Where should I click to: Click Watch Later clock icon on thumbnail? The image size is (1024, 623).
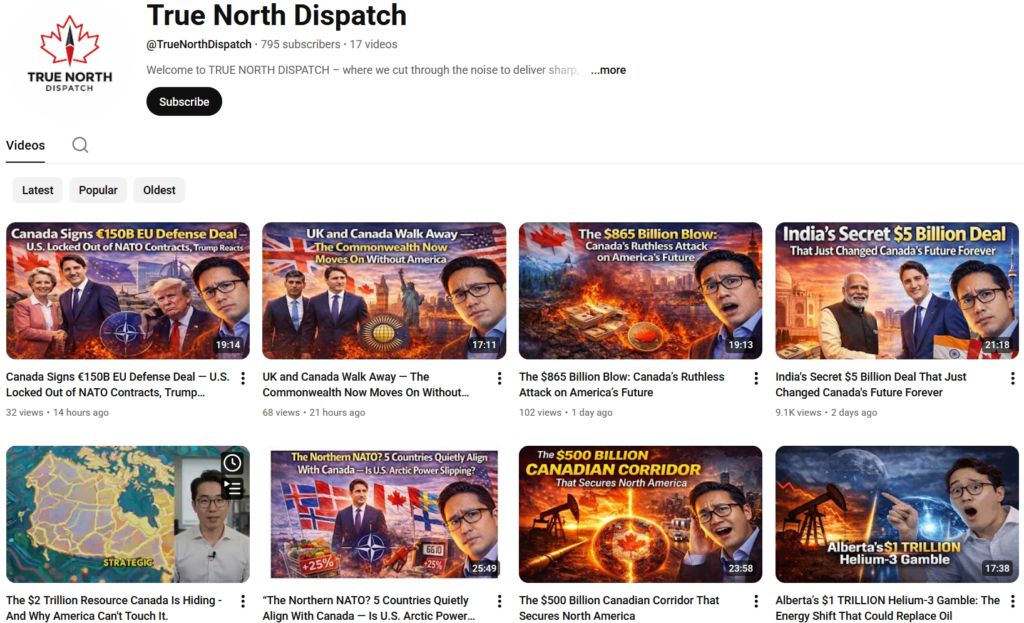pos(232,463)
